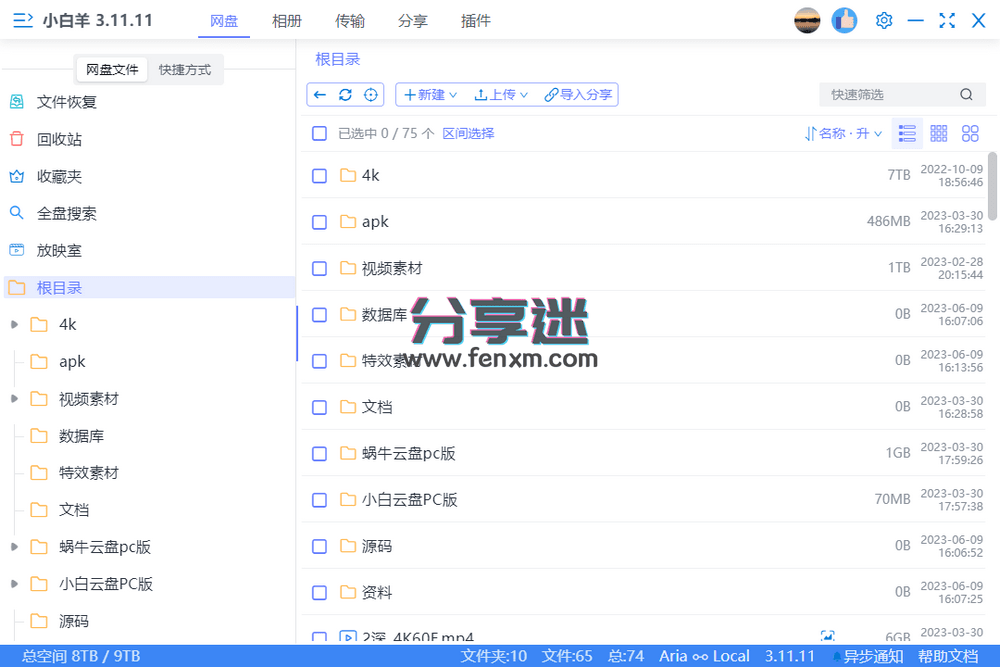Click the navigate back arrow
Screen dimensions: 1000x667
(x=320, y=94)
